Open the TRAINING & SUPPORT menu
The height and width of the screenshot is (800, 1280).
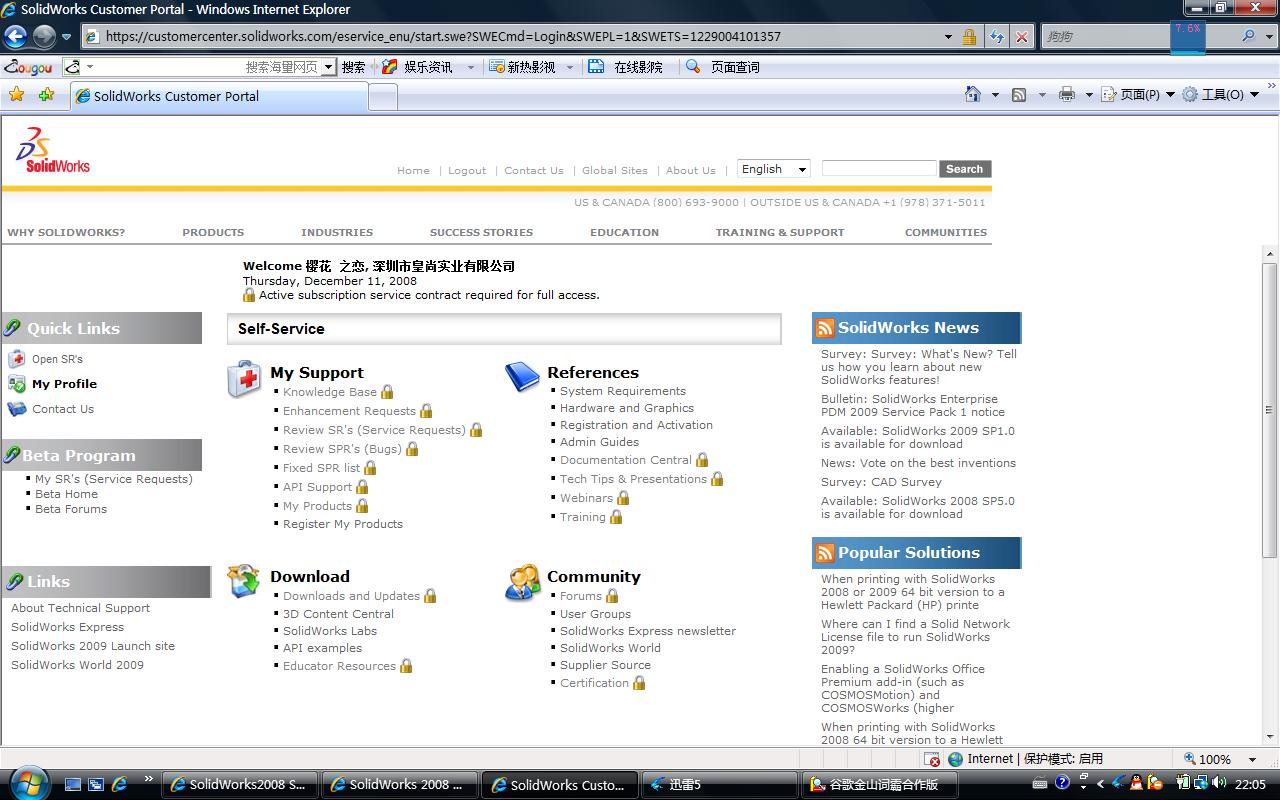click(780, 232)
